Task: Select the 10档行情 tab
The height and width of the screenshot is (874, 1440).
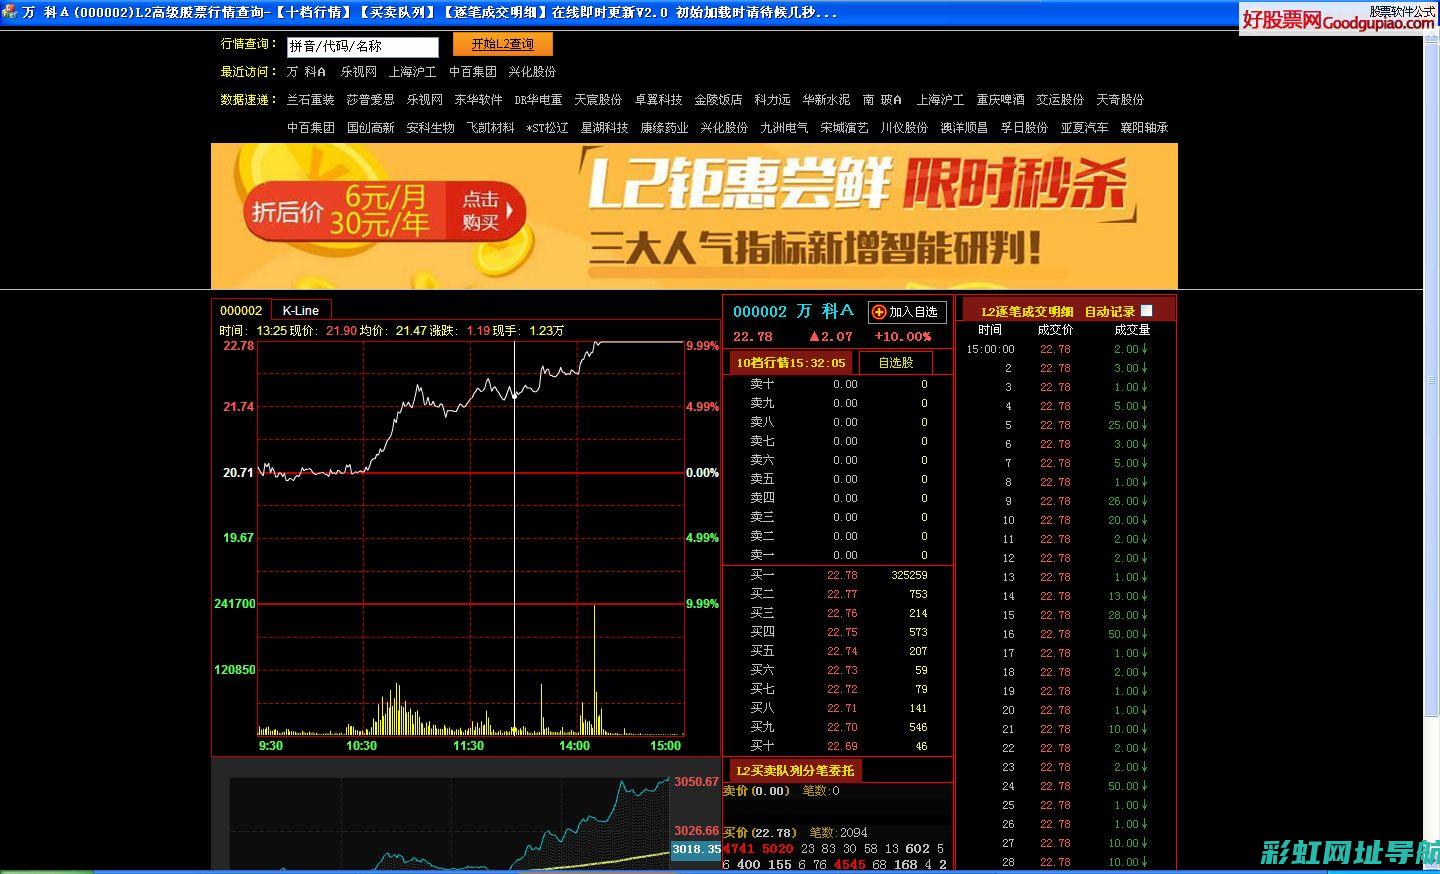Action: (790, 363)
